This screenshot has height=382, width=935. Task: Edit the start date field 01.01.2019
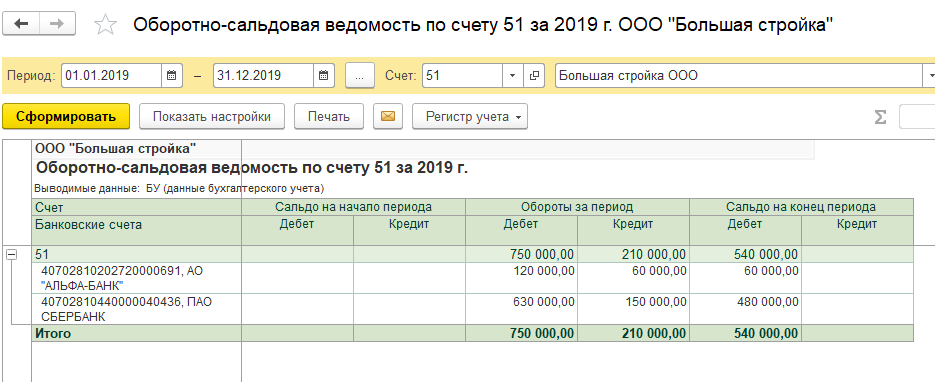(x=112, y=76)
